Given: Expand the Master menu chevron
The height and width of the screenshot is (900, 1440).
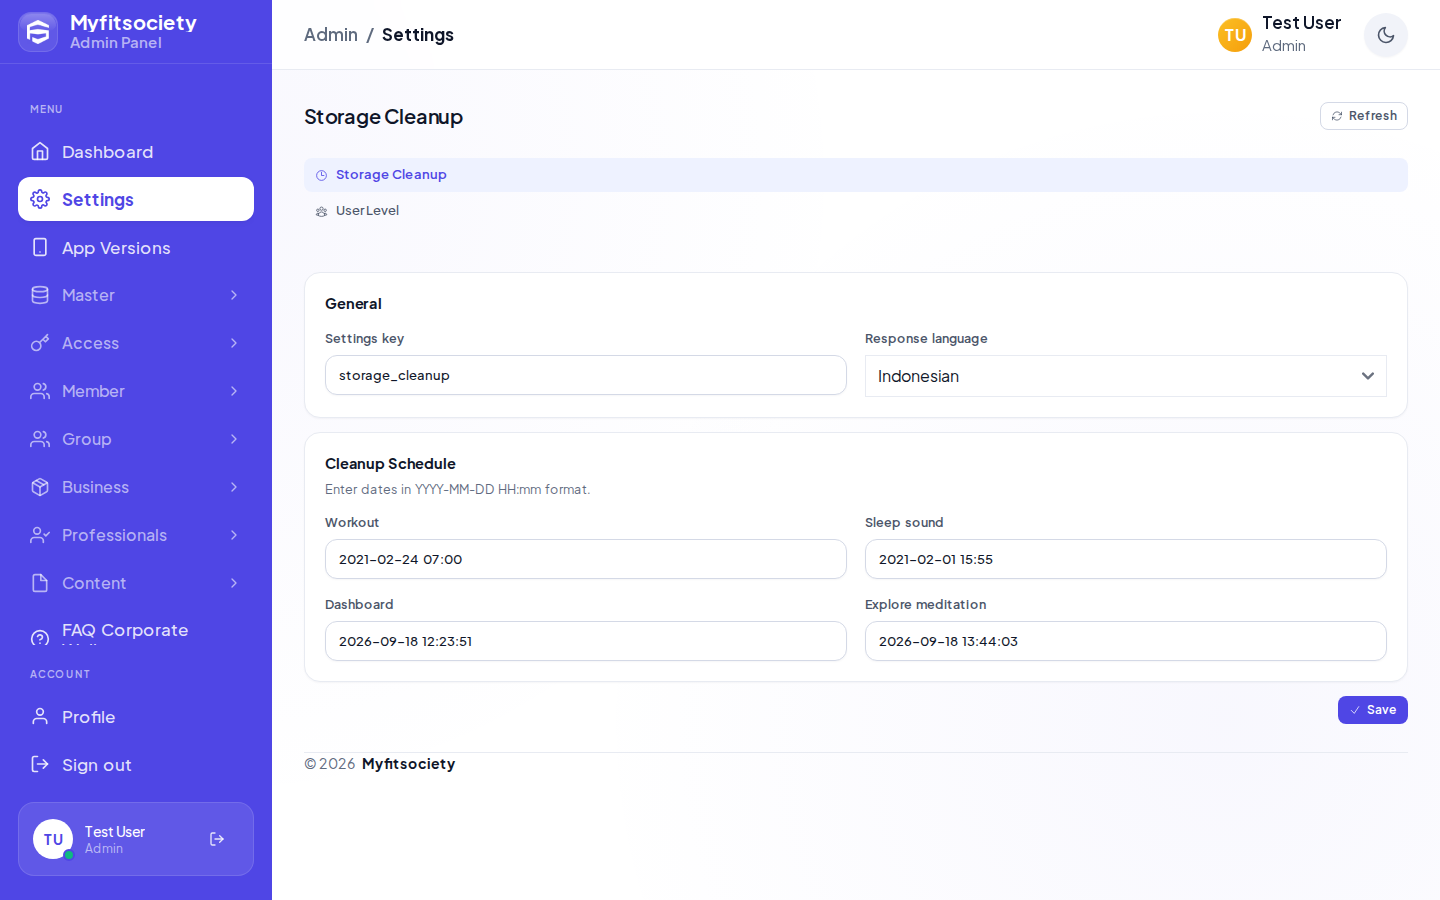Looking at the screenshot, I should [234, 295].
